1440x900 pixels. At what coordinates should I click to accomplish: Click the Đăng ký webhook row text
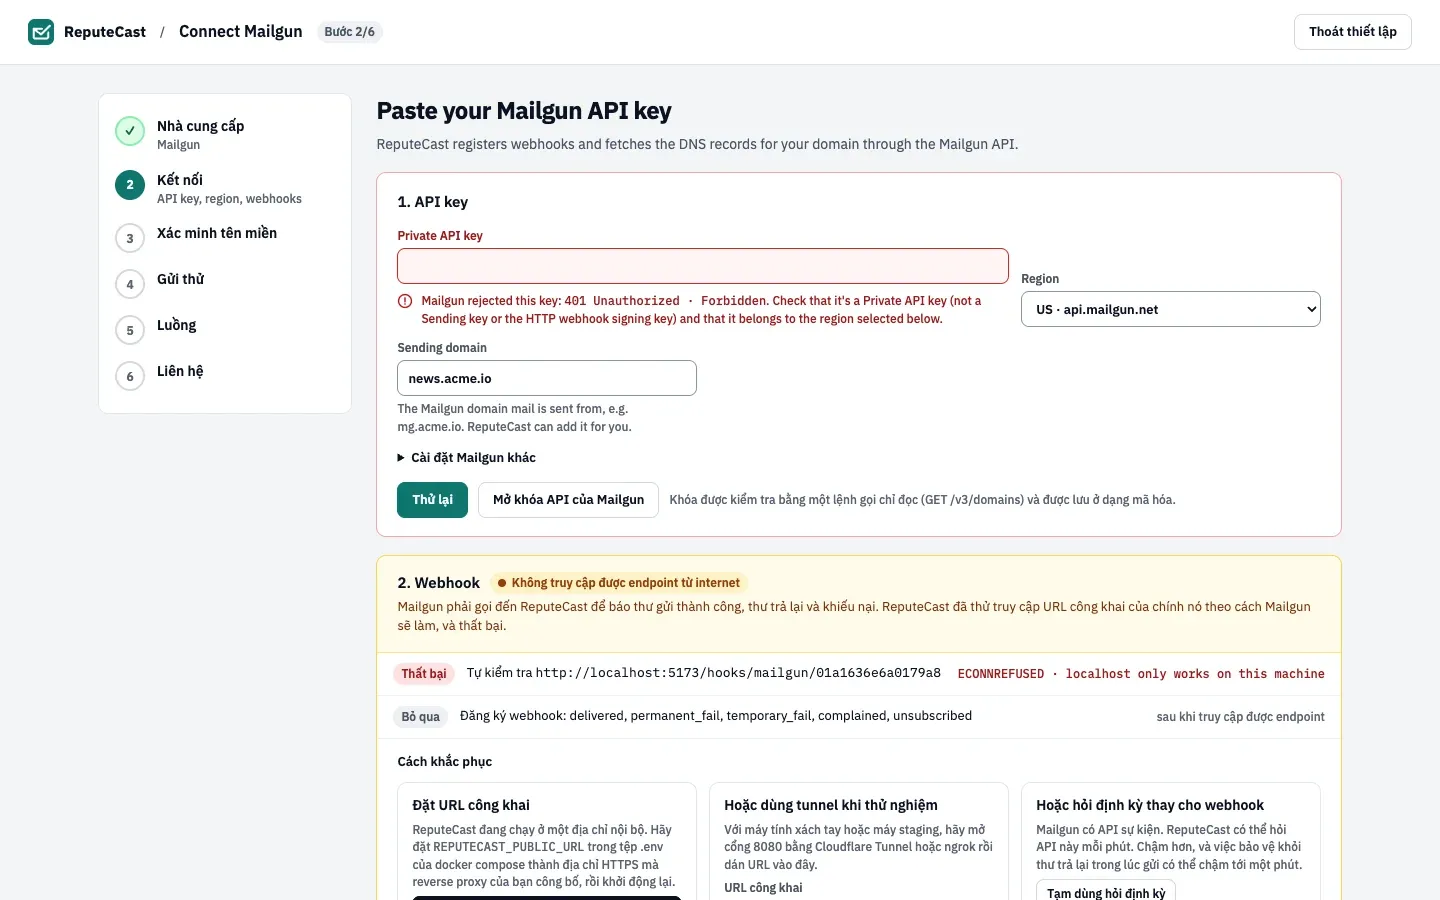coord(716,716)
